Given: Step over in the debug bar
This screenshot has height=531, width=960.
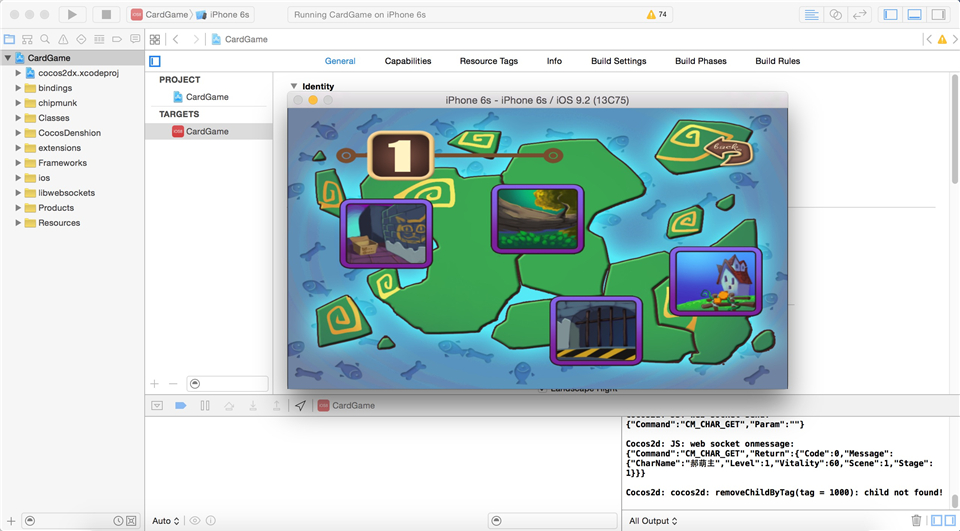Looking at the screenshot, I should point(229,405).
